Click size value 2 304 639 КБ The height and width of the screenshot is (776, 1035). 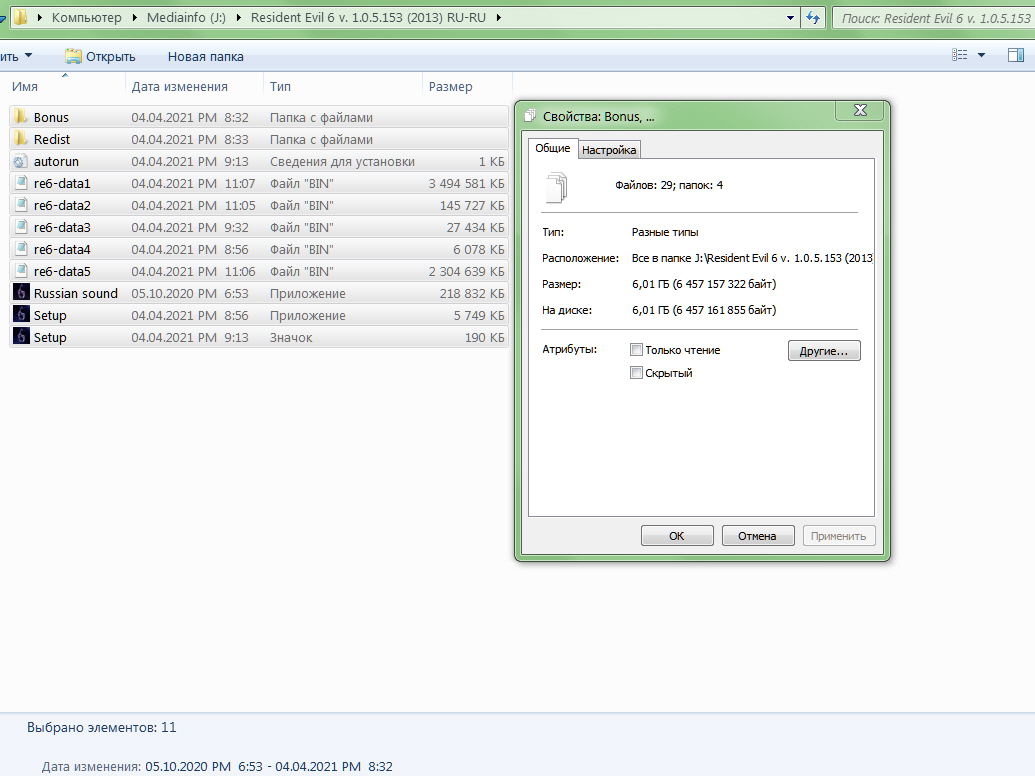(466, 271)
